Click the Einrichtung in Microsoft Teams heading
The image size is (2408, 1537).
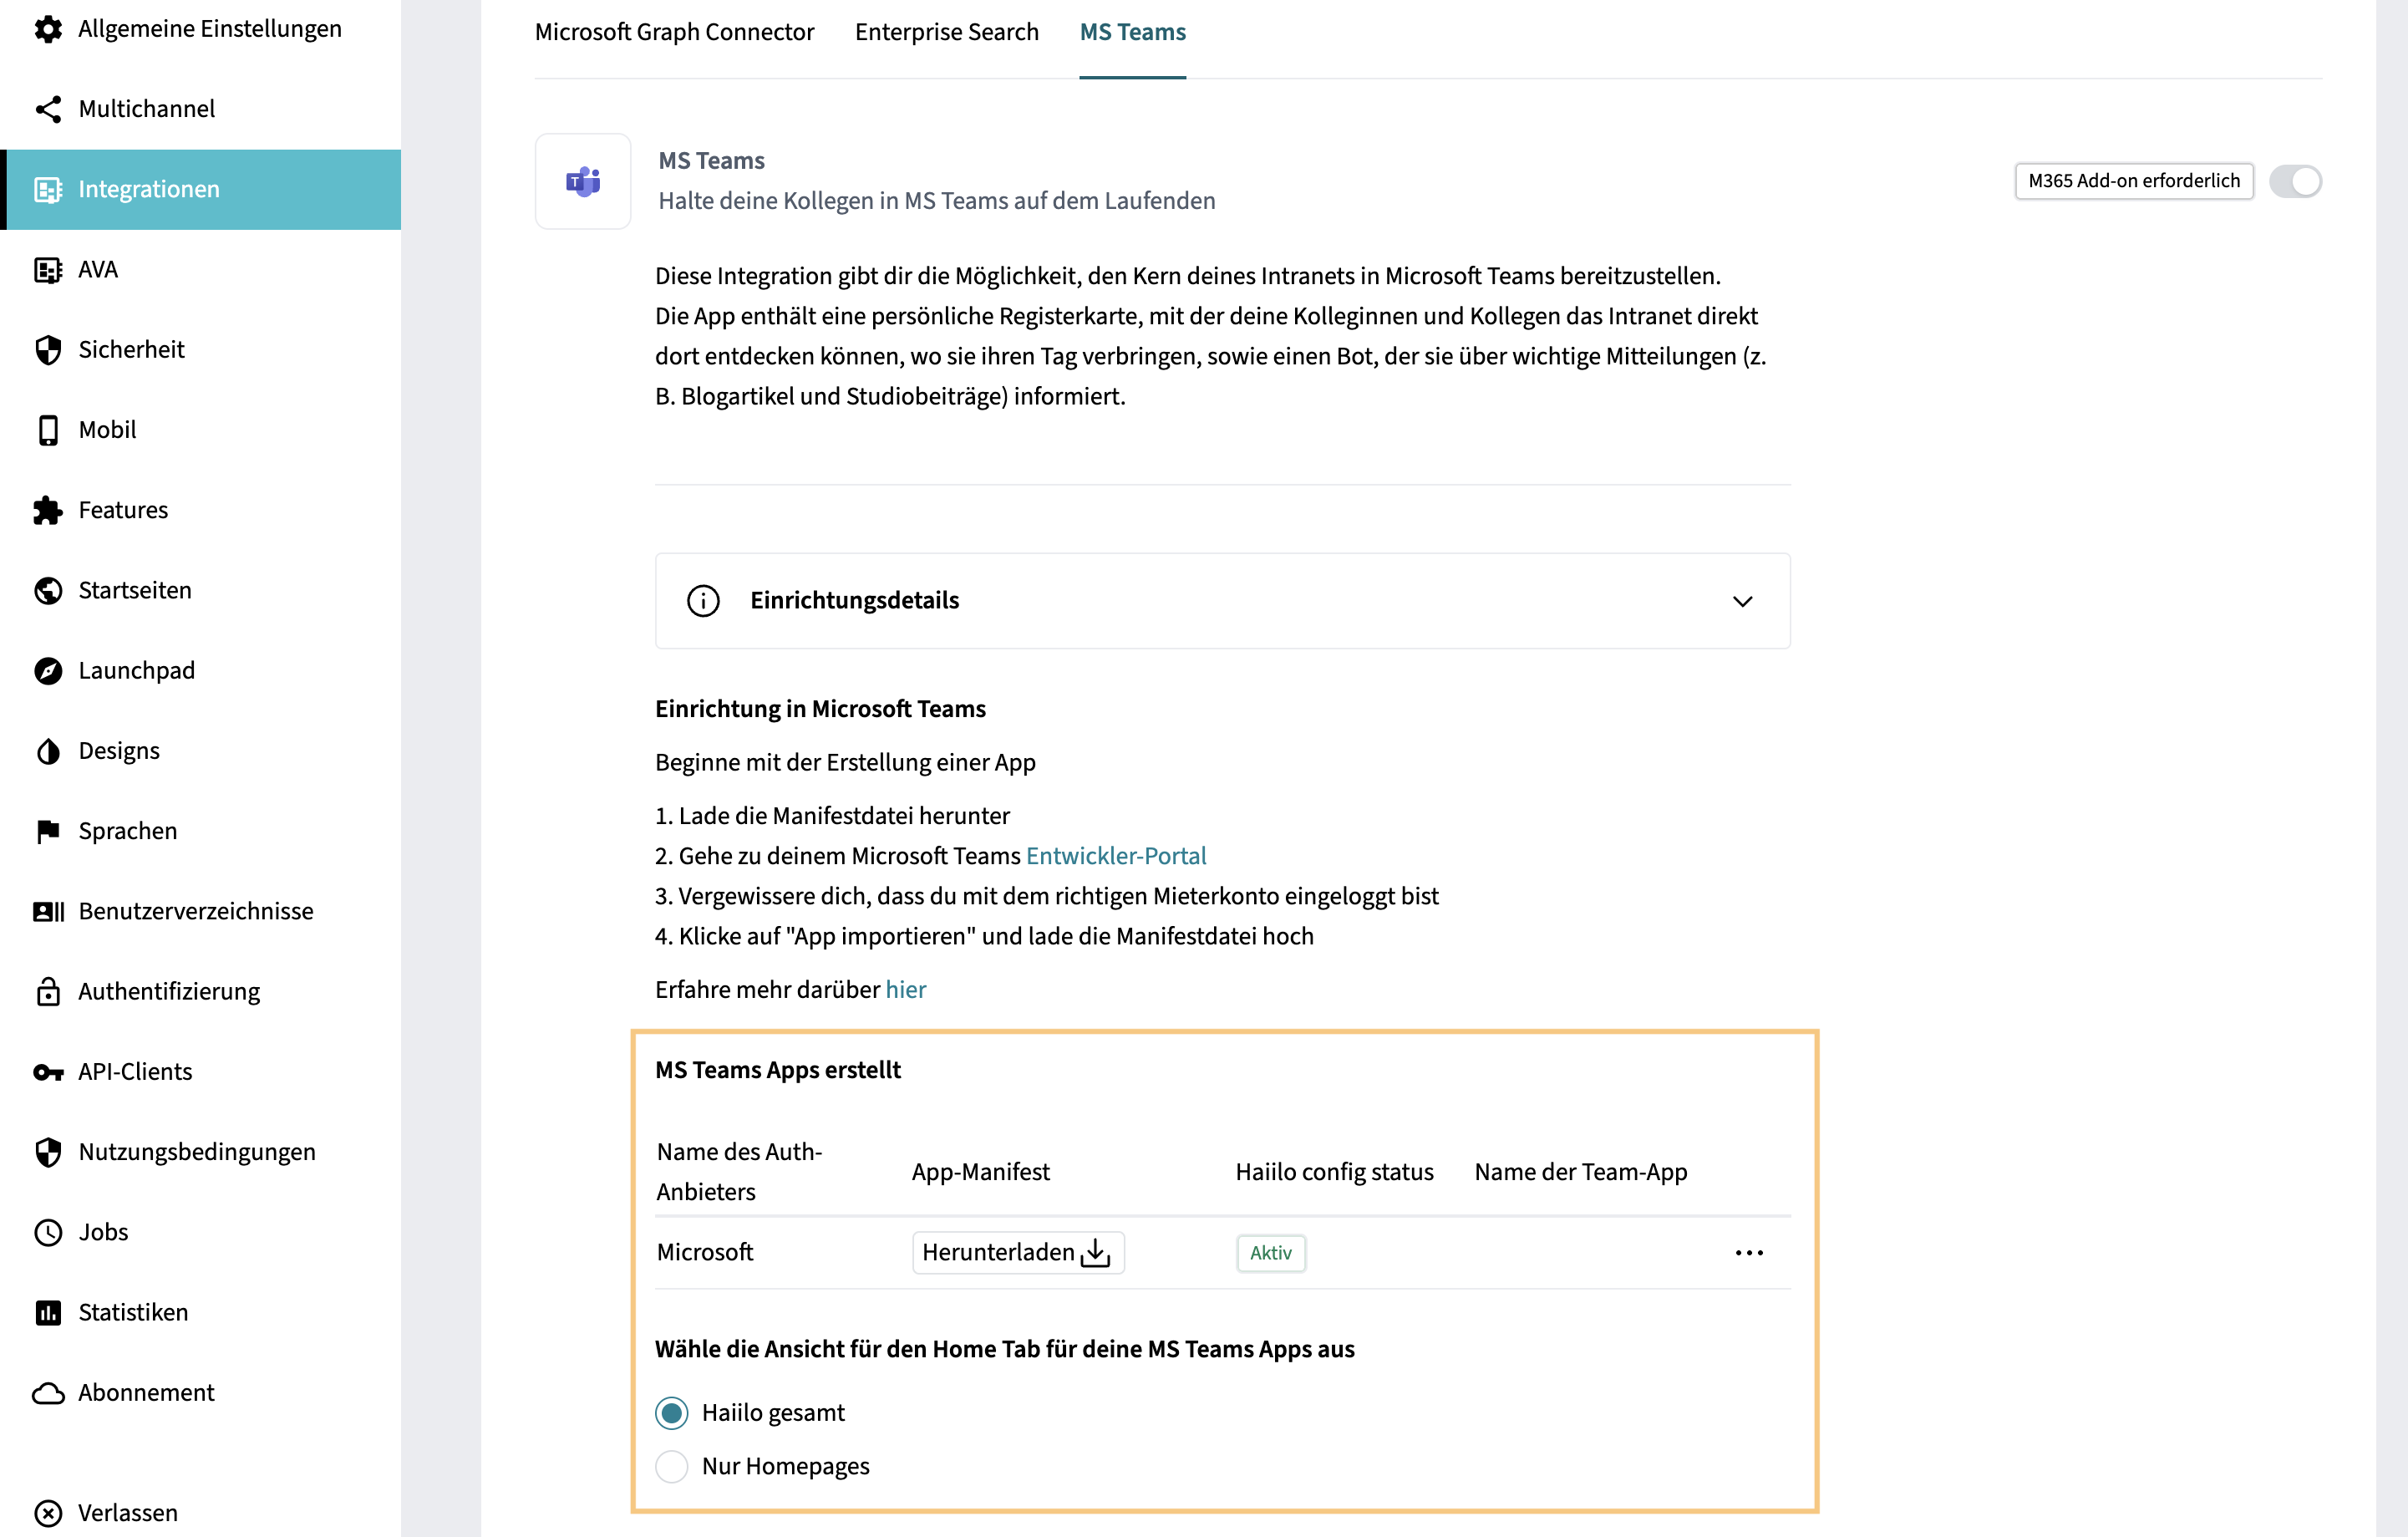click(x=820, y=709)
